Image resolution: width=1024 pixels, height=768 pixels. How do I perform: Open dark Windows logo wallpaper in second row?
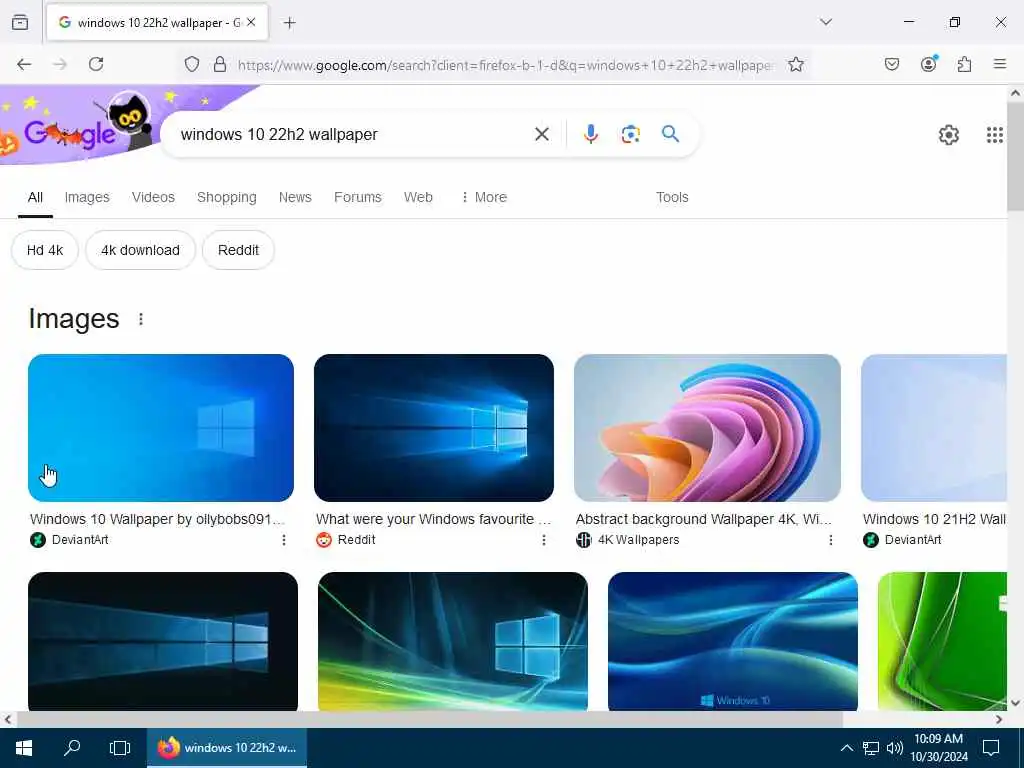[163, 641]
